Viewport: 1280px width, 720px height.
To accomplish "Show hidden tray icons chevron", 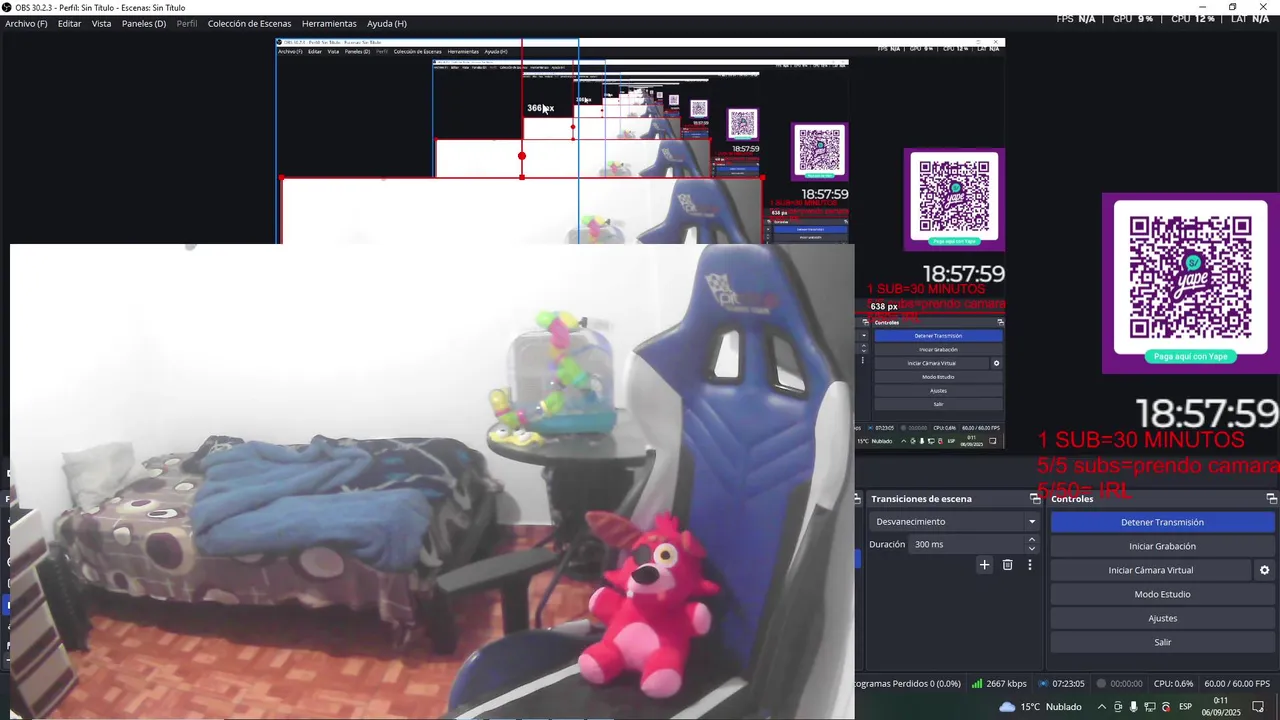I will coord(1101,706).
